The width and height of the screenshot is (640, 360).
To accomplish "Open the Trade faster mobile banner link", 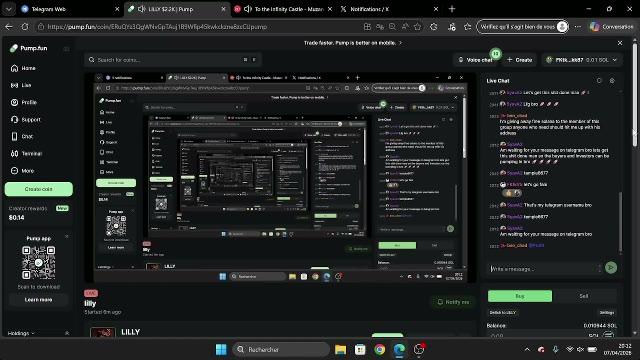I will tap(353, 42).
